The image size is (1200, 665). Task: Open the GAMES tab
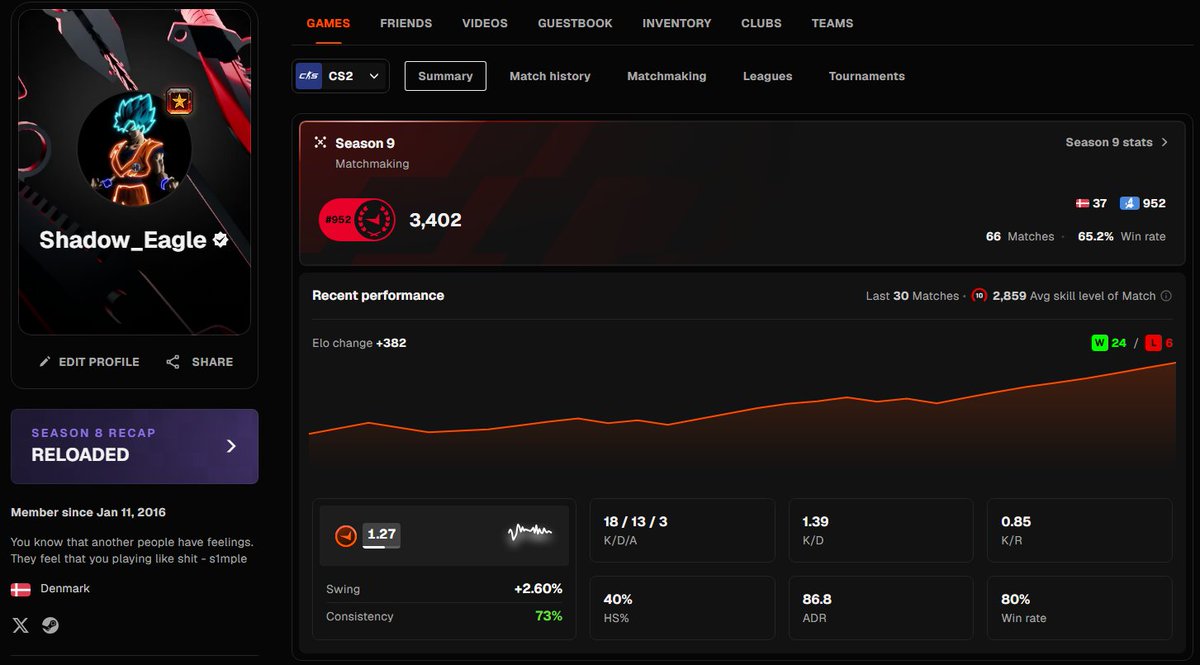click(x=328, y=23)
